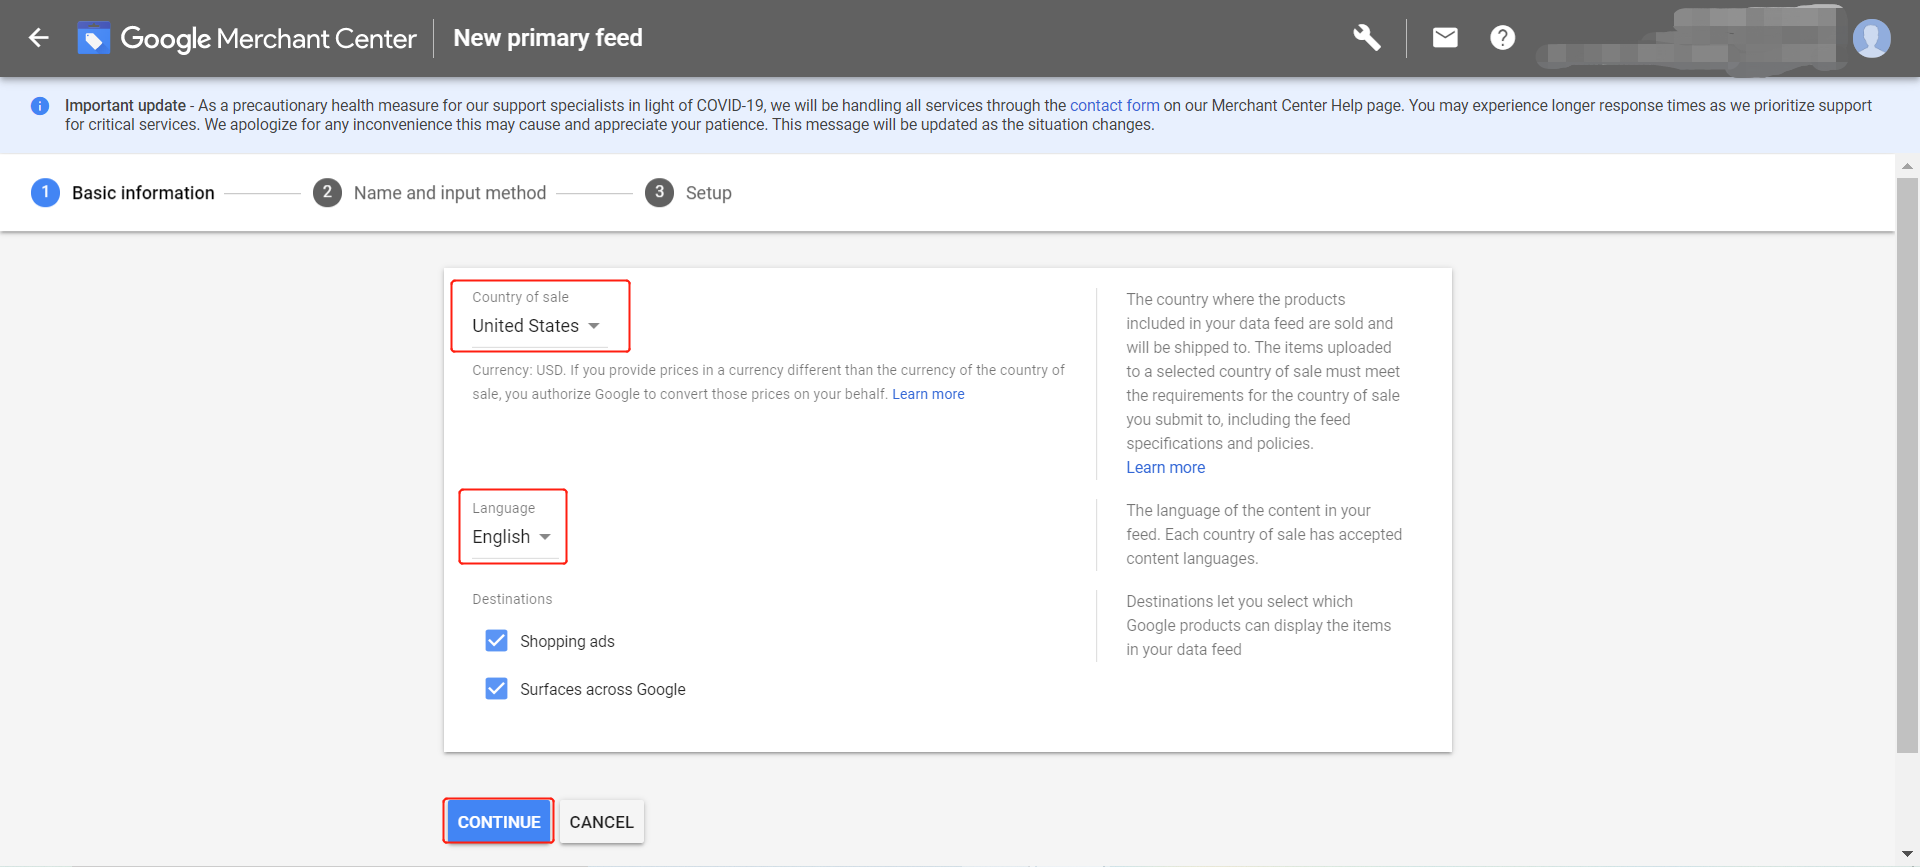This screenshot has height=867, width=1920.
Task: Click the New primary feed heading
Action: pyautogui.click(x=548, y=38)
